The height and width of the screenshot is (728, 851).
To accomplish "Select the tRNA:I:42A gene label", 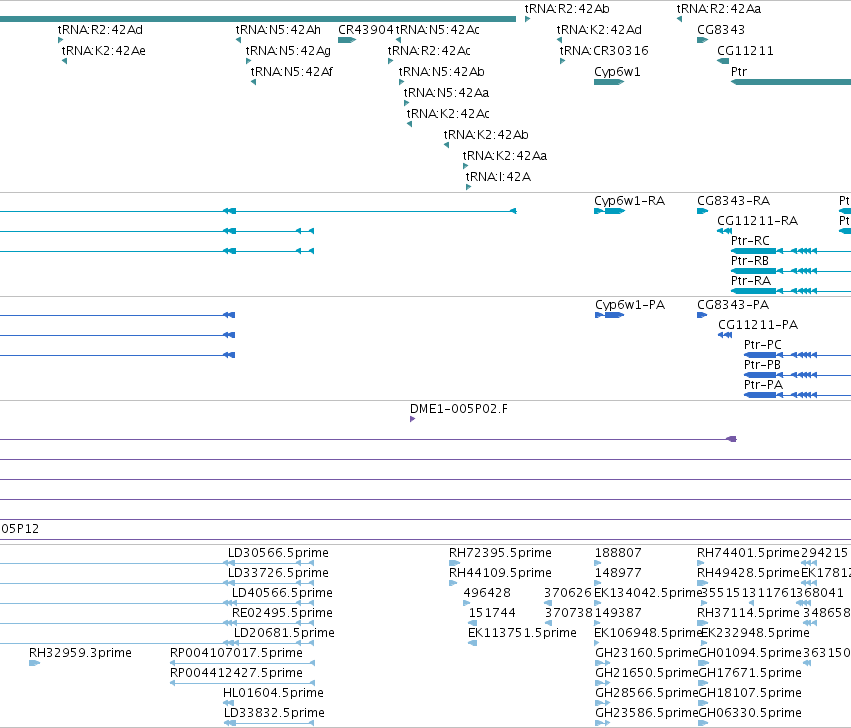I will click(x=498, y=177).
